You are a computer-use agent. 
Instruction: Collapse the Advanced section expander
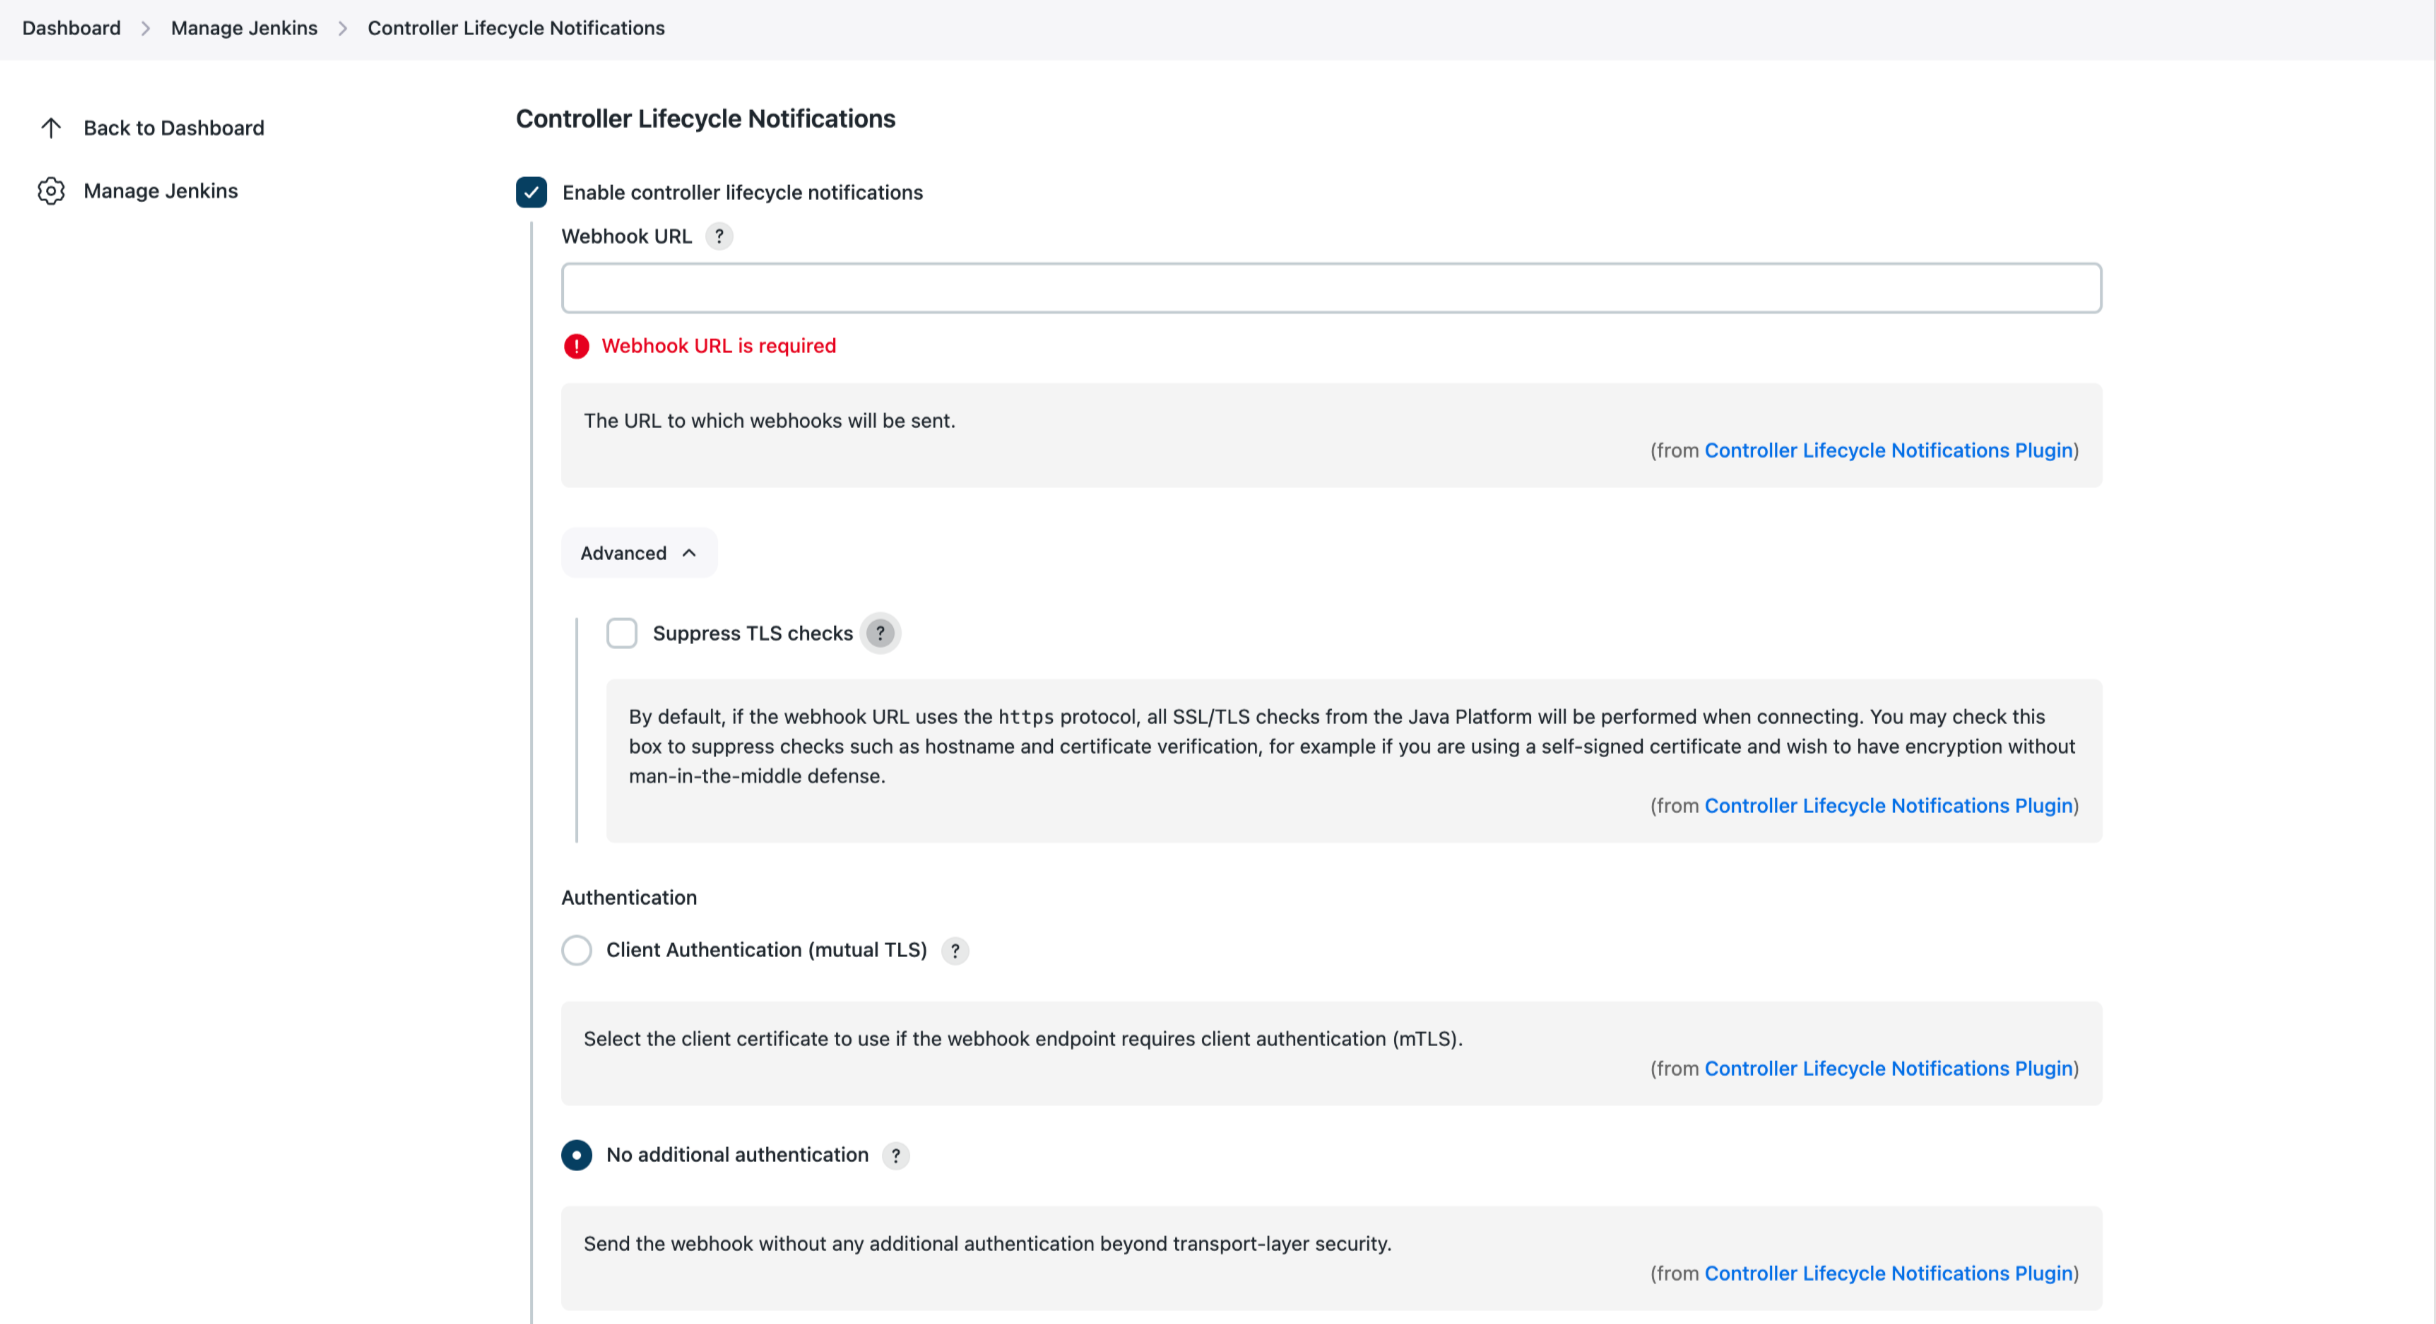click(636, 551)
